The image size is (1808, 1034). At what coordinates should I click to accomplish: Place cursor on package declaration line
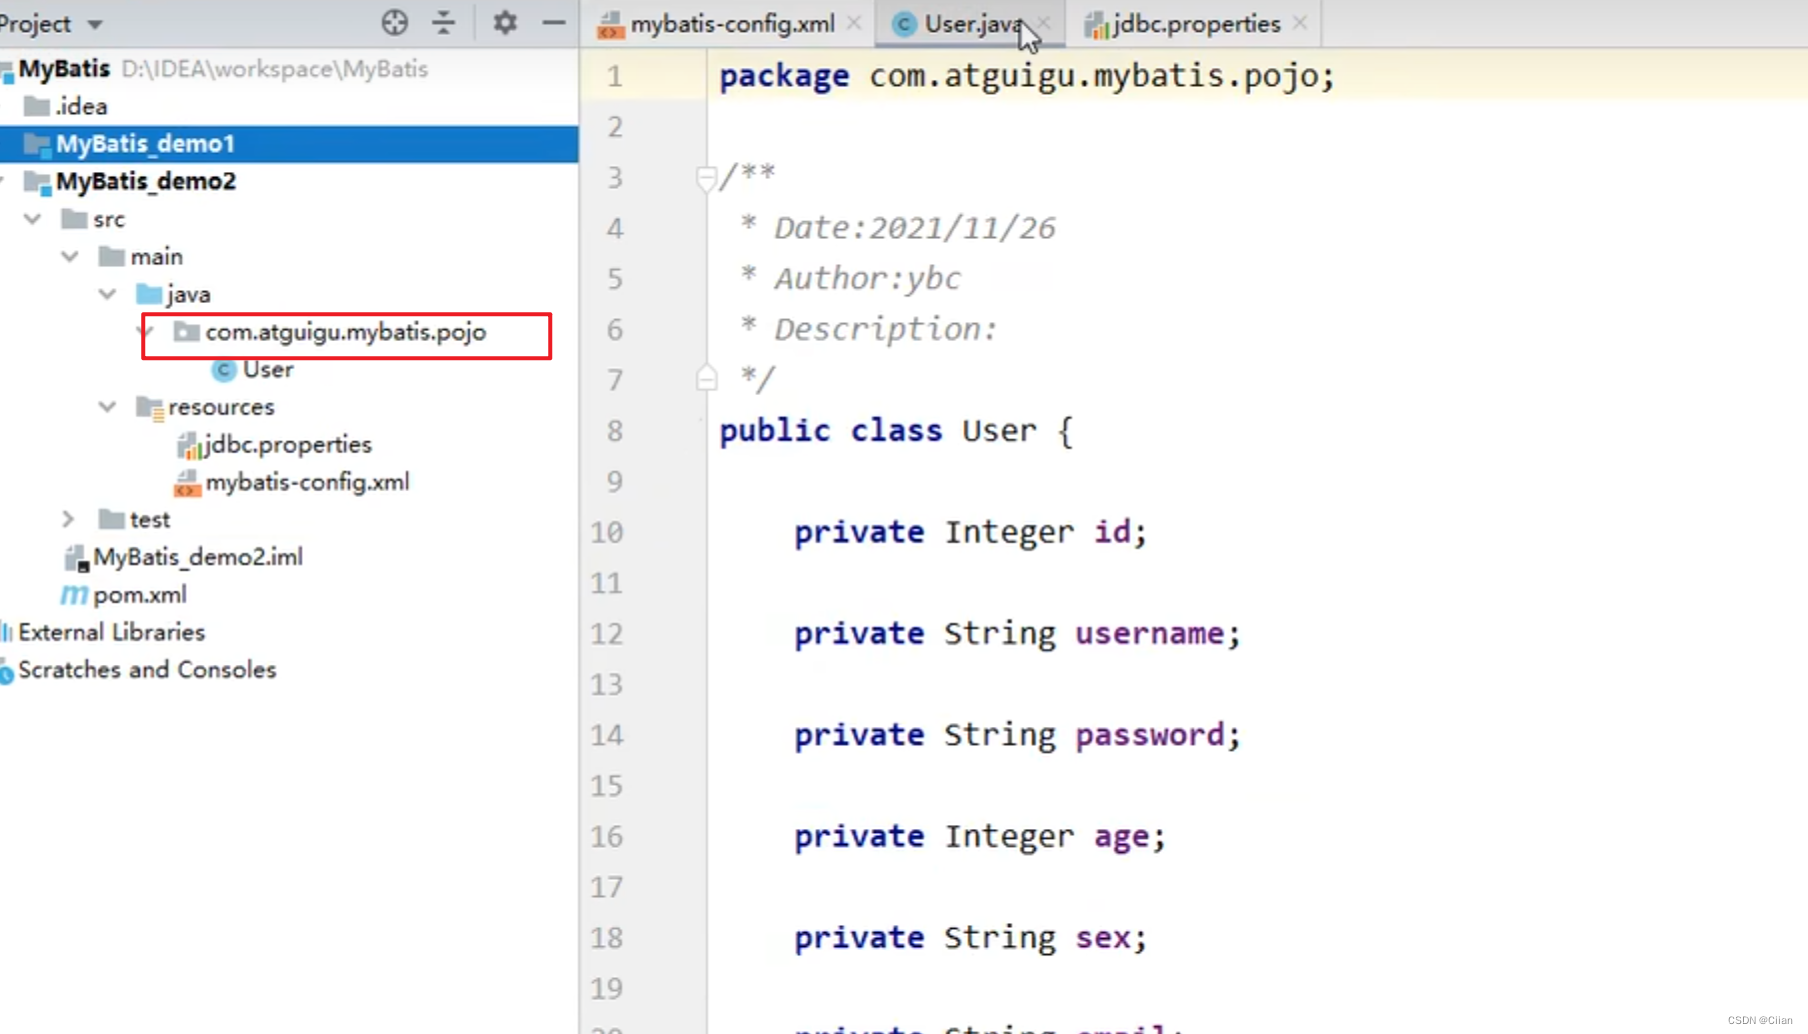pos(1027,76)
